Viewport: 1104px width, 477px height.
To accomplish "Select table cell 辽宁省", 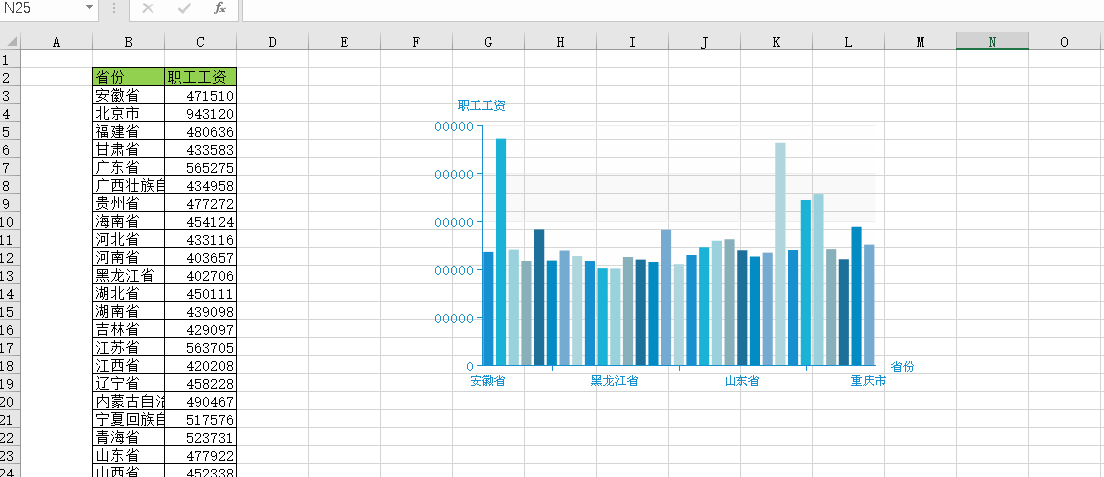I will [128, 383].
